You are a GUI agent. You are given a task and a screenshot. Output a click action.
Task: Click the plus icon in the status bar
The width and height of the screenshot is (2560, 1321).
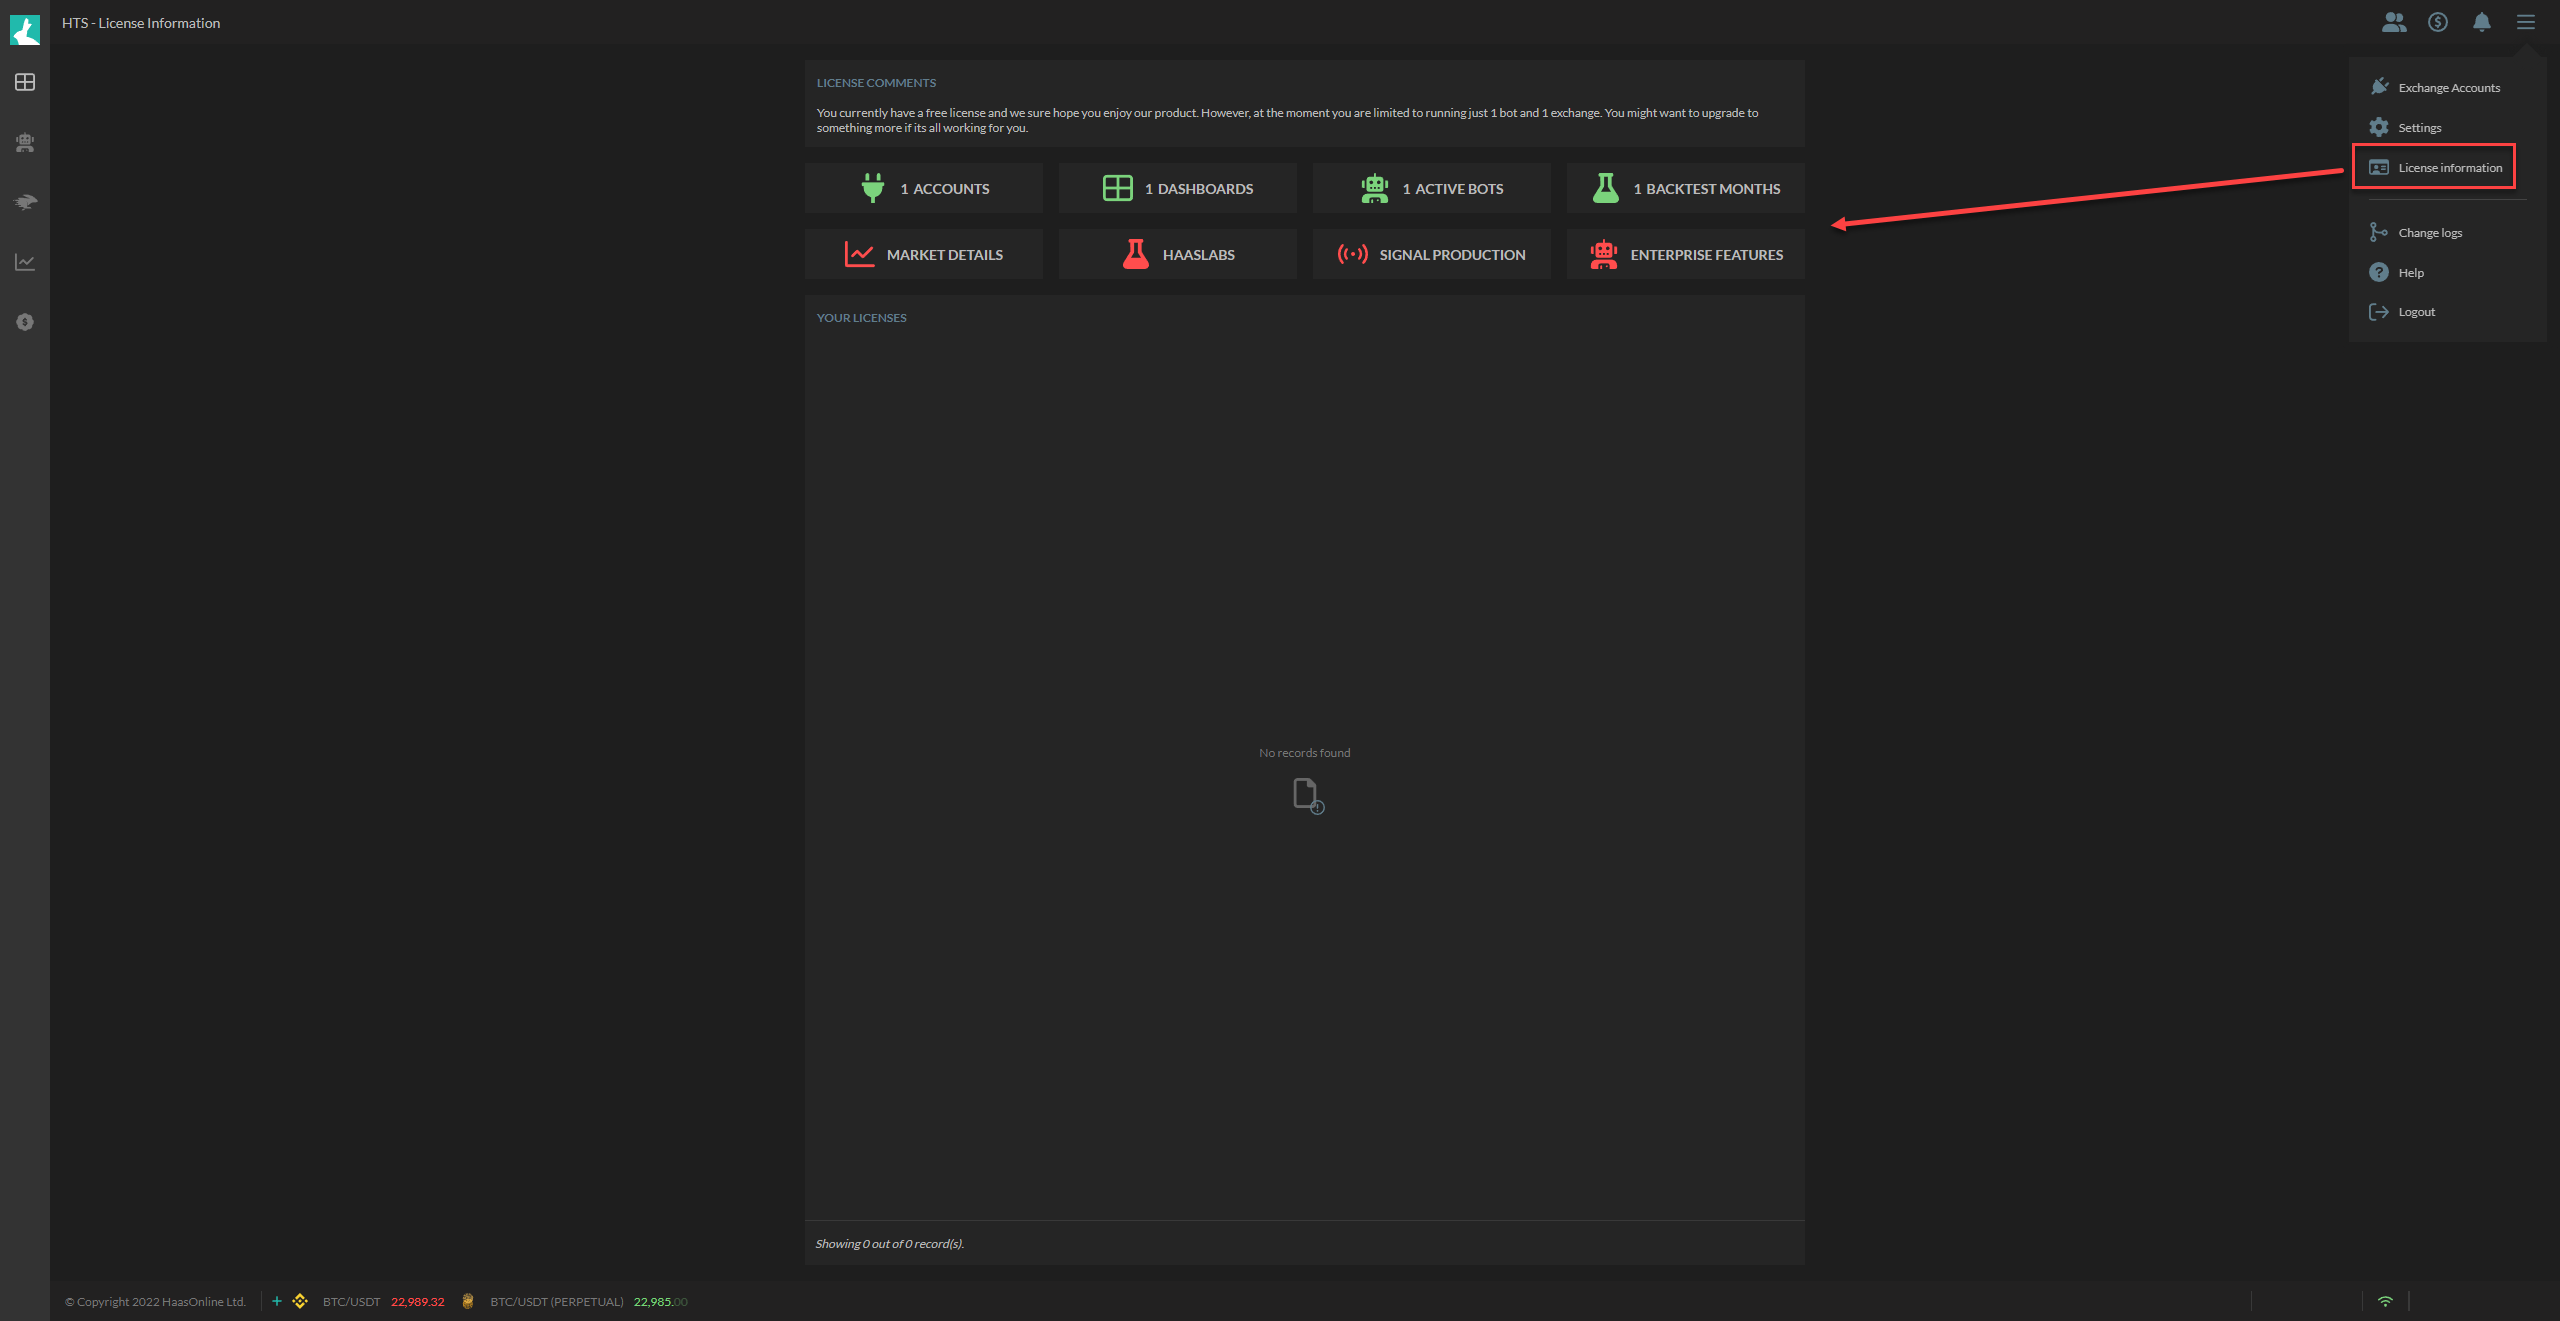coord(275,1301)
